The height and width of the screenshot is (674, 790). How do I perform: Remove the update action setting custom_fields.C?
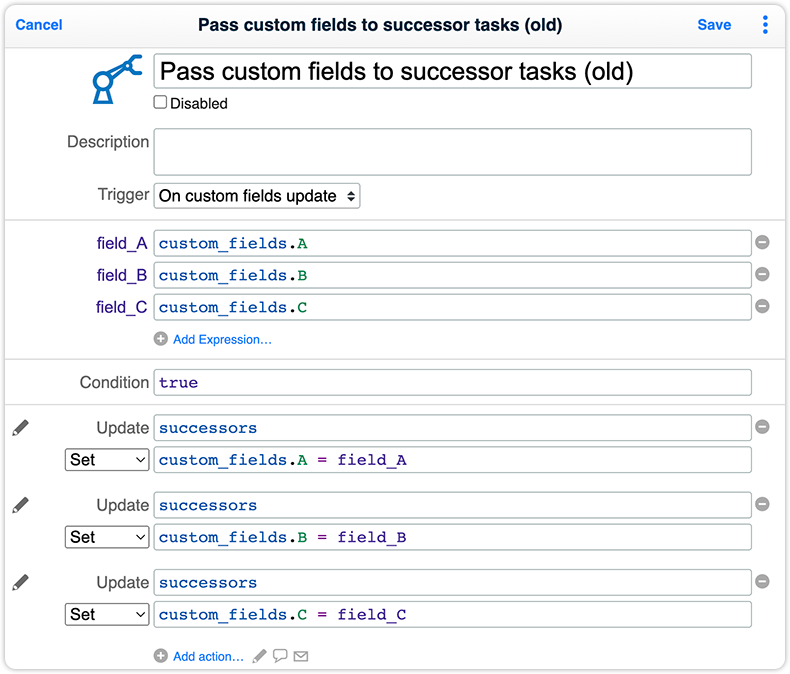tap(762, 581)
